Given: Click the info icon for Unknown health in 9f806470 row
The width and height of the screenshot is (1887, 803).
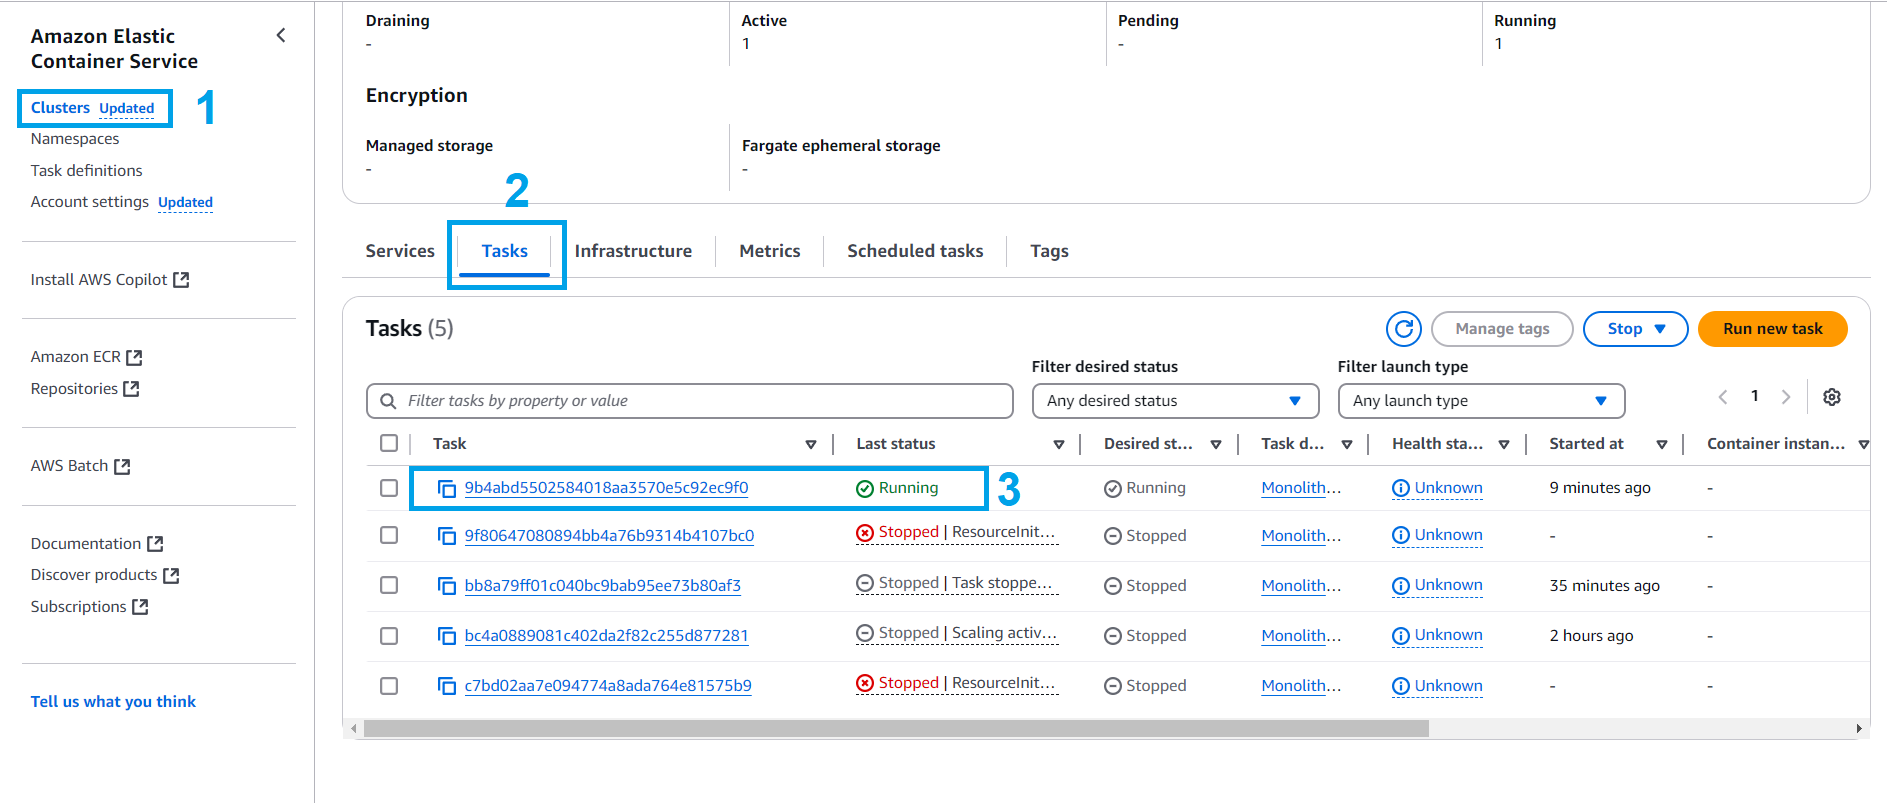Looking at the screenshot, I should [x=1401, y=536].
